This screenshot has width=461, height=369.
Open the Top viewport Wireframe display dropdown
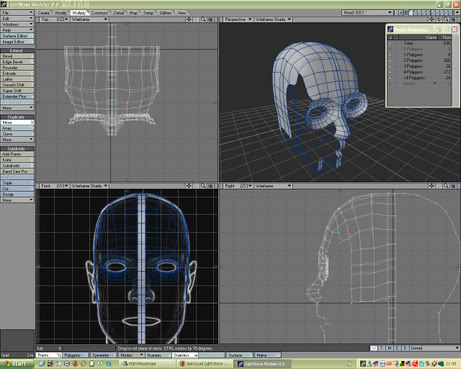pyautogui.click(x=89, y=19)
